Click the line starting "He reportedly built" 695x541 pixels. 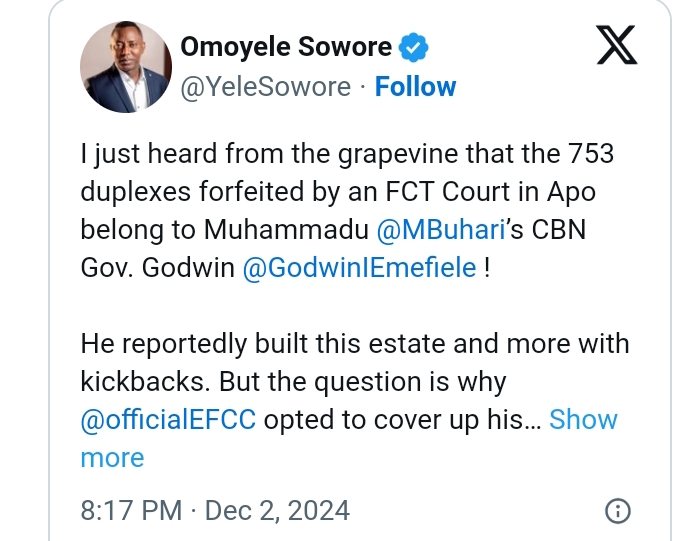pos(355,344)
